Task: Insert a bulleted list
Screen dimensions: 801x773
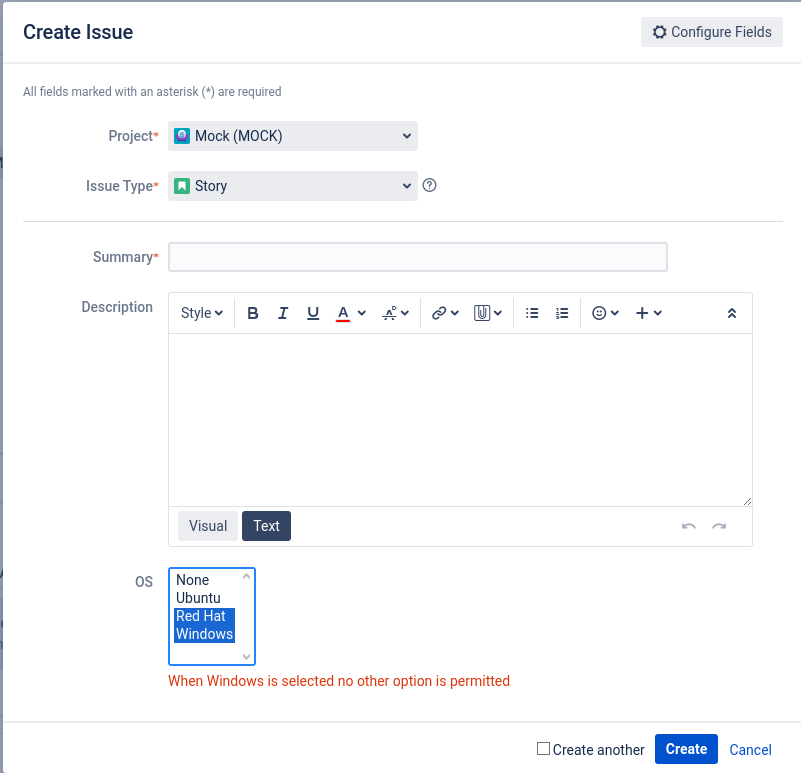Action: tap(532, 313)
